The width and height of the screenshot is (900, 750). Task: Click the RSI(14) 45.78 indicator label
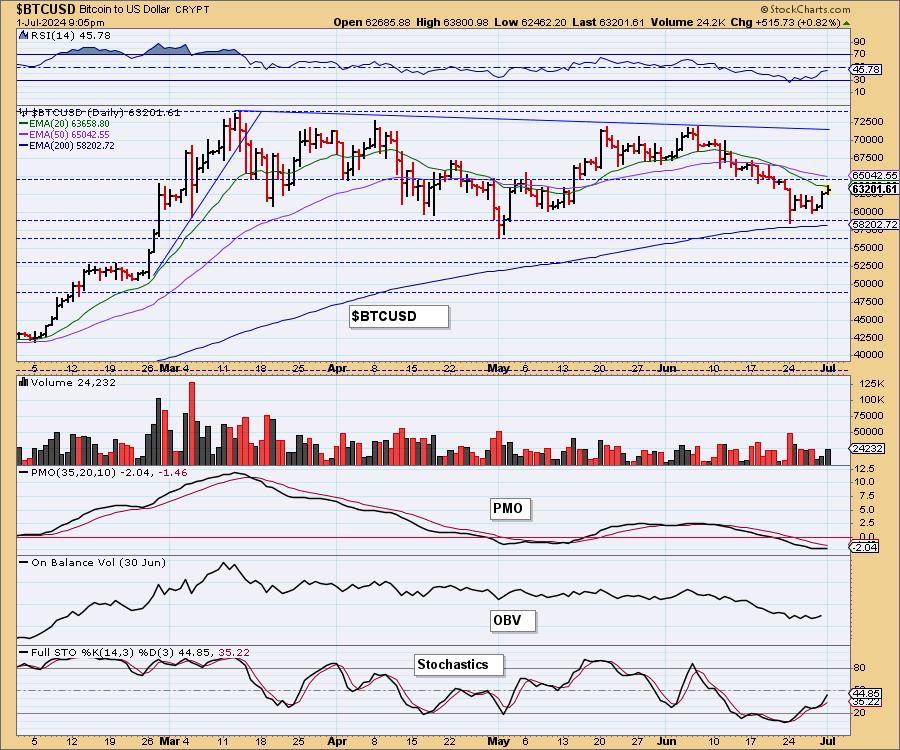[69, 36]
